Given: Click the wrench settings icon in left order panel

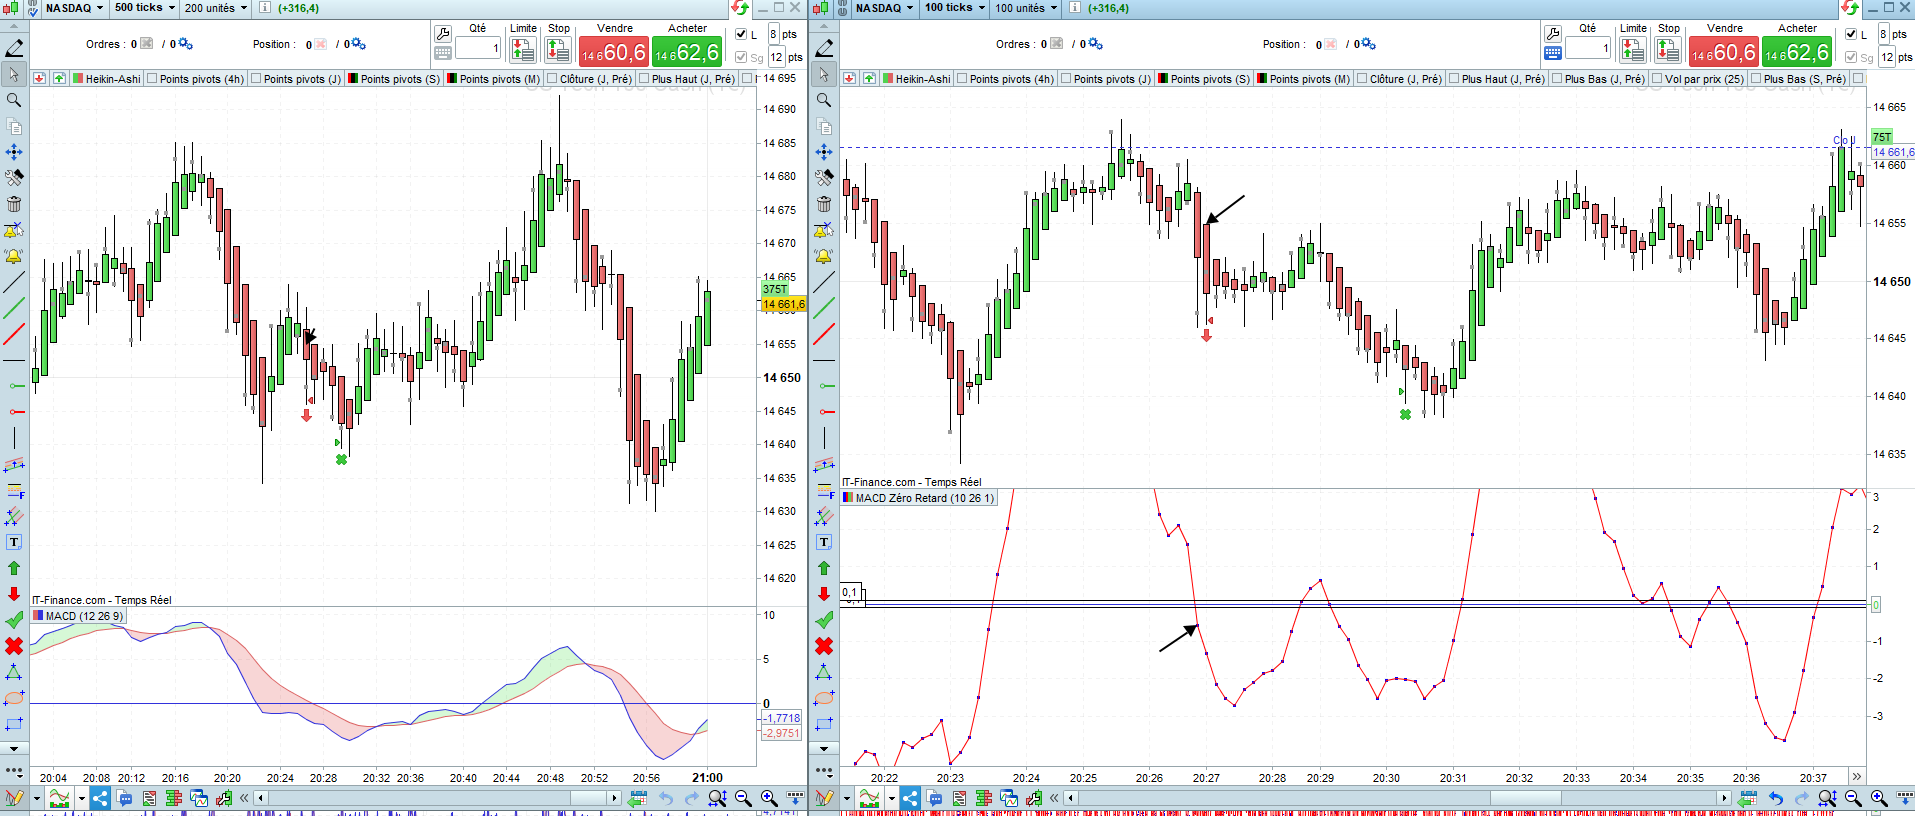Looking at the screenshot, I should [x=443, y=34].
